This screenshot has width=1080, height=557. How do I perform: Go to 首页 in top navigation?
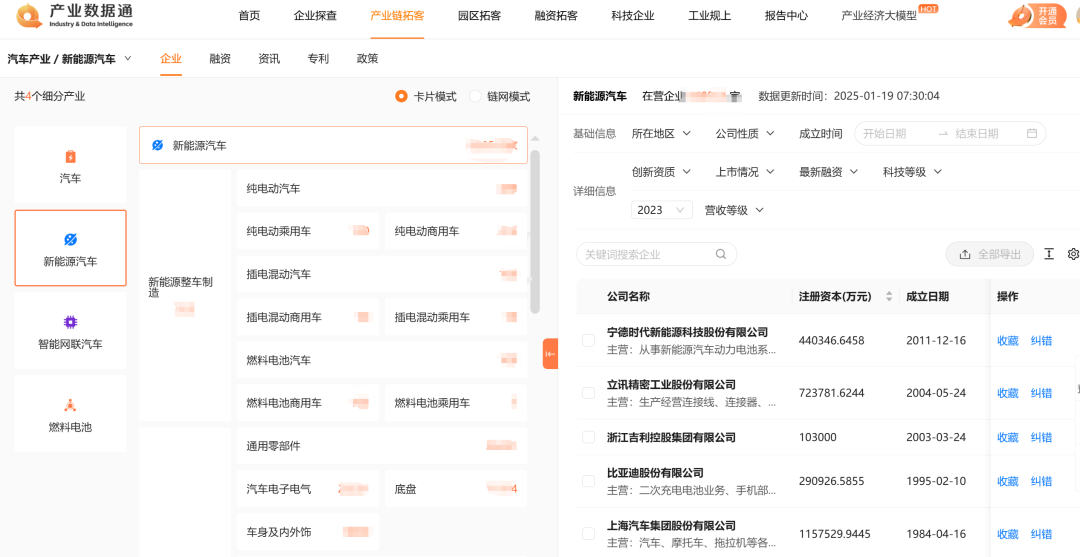(249, 16)
